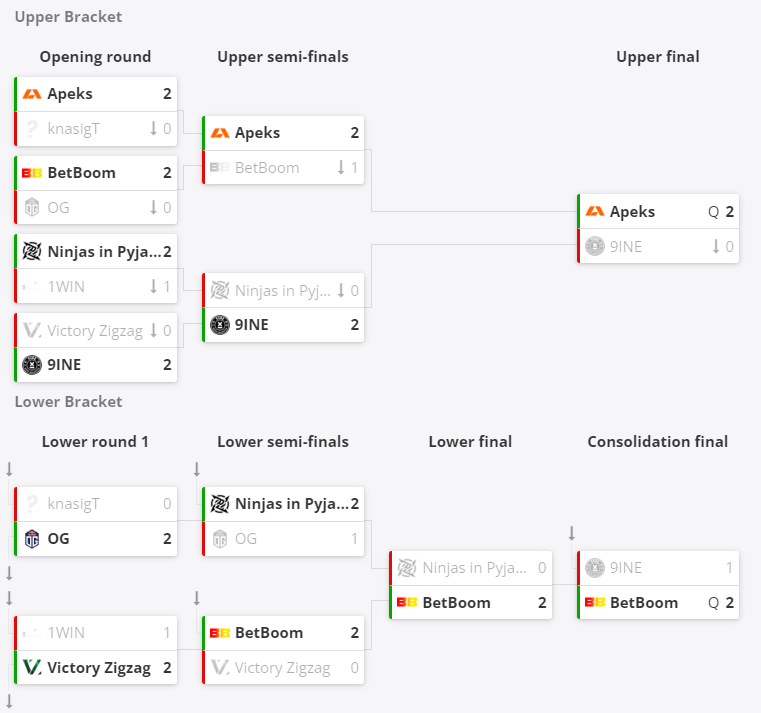Screen dimensions: 761x713
Task: Click the Lower Bracket heading
Action: (68, 402)
